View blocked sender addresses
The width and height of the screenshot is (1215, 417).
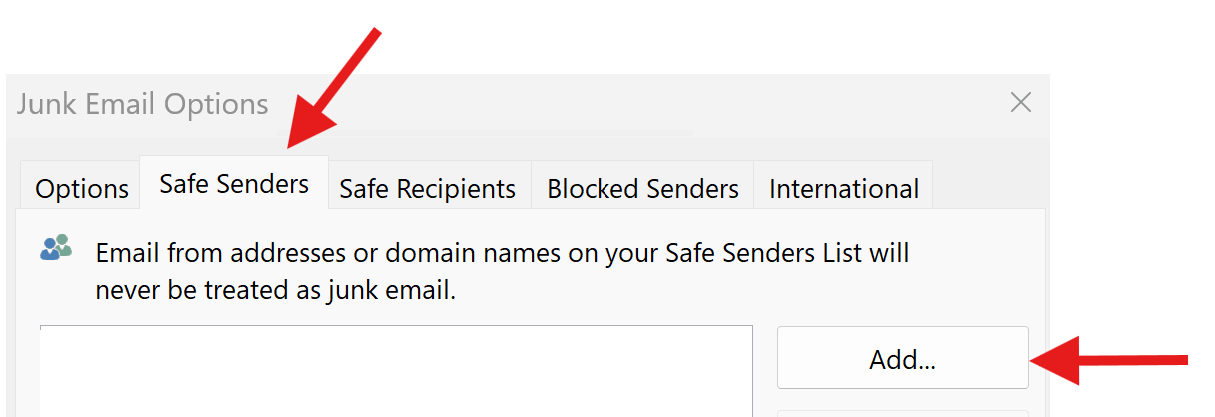pyautogui.click(x=643, y=189)
